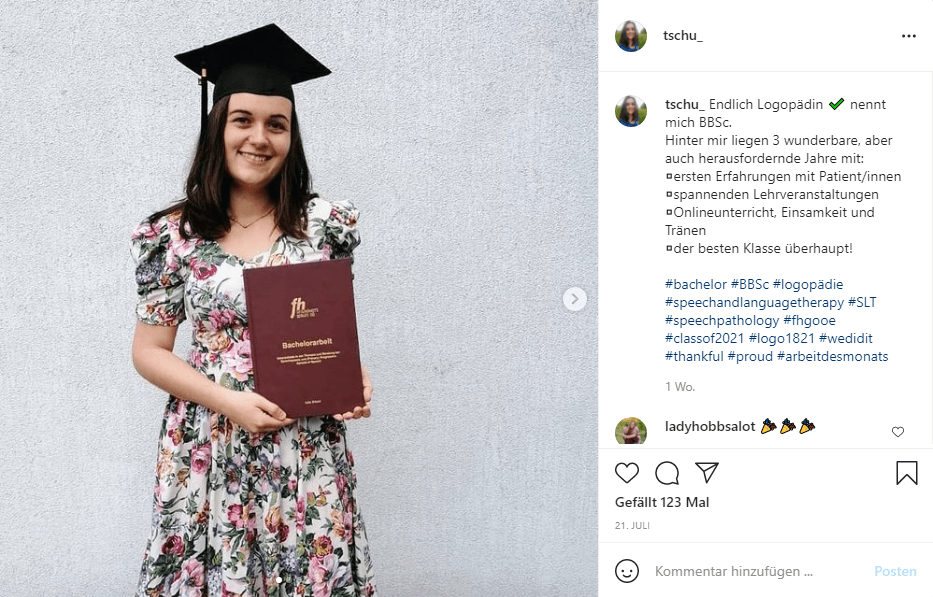Viewport: 933px width, 597px height.
Task: Open the #speechandlanguagetherapy hashtag
Action: [x=754, y=303]
